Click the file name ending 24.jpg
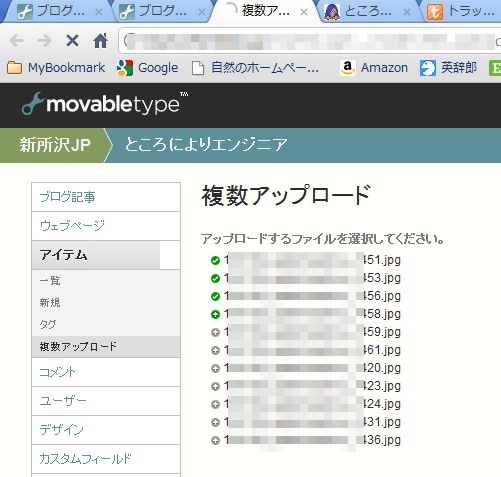Viewport: 501px width, 477px height. (312, 404)
